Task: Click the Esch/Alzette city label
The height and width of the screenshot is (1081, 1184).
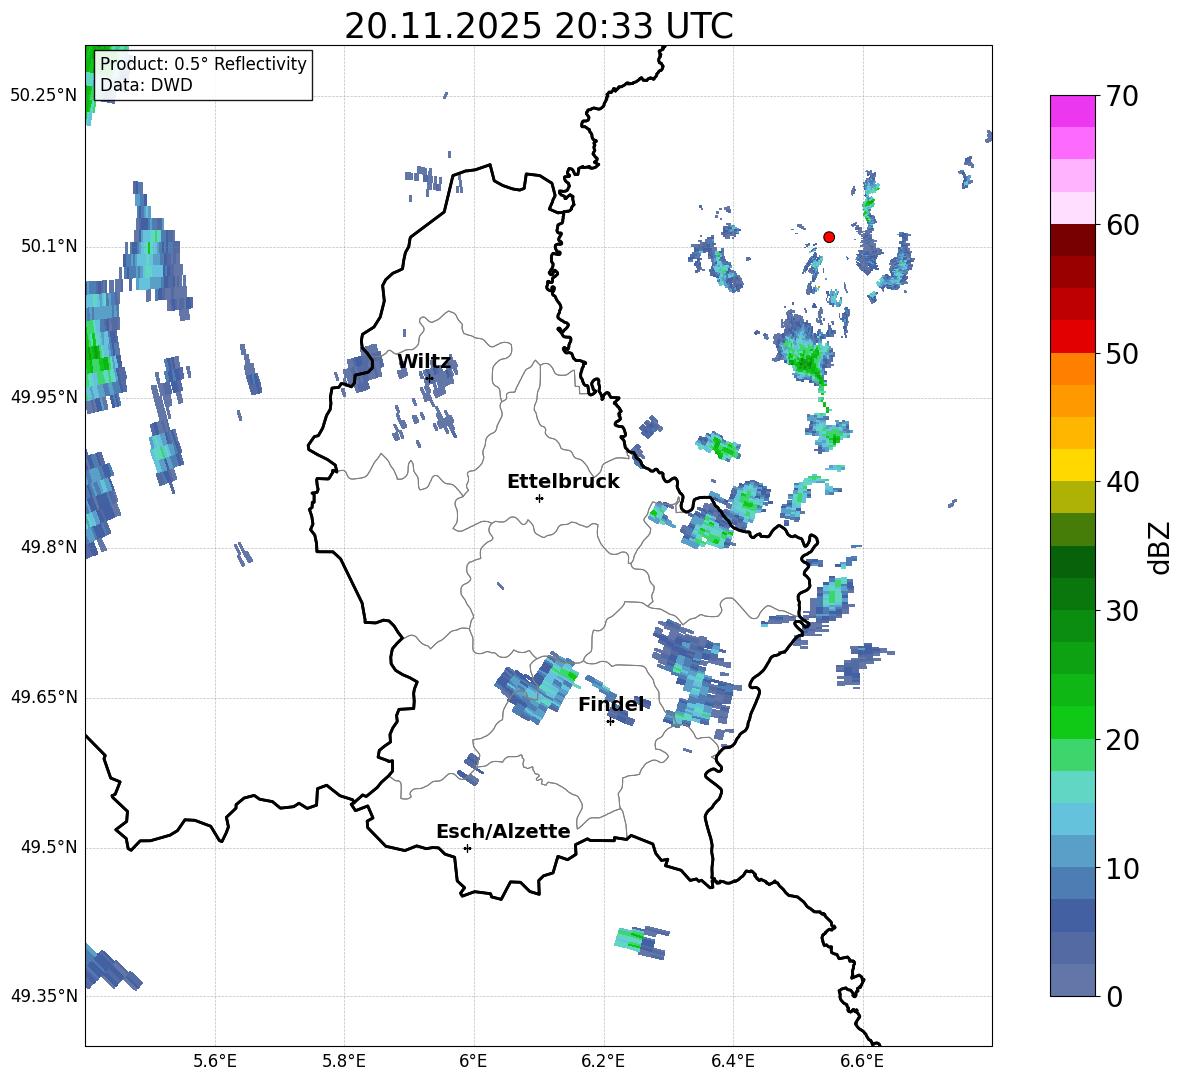Action: click(503, 831)
